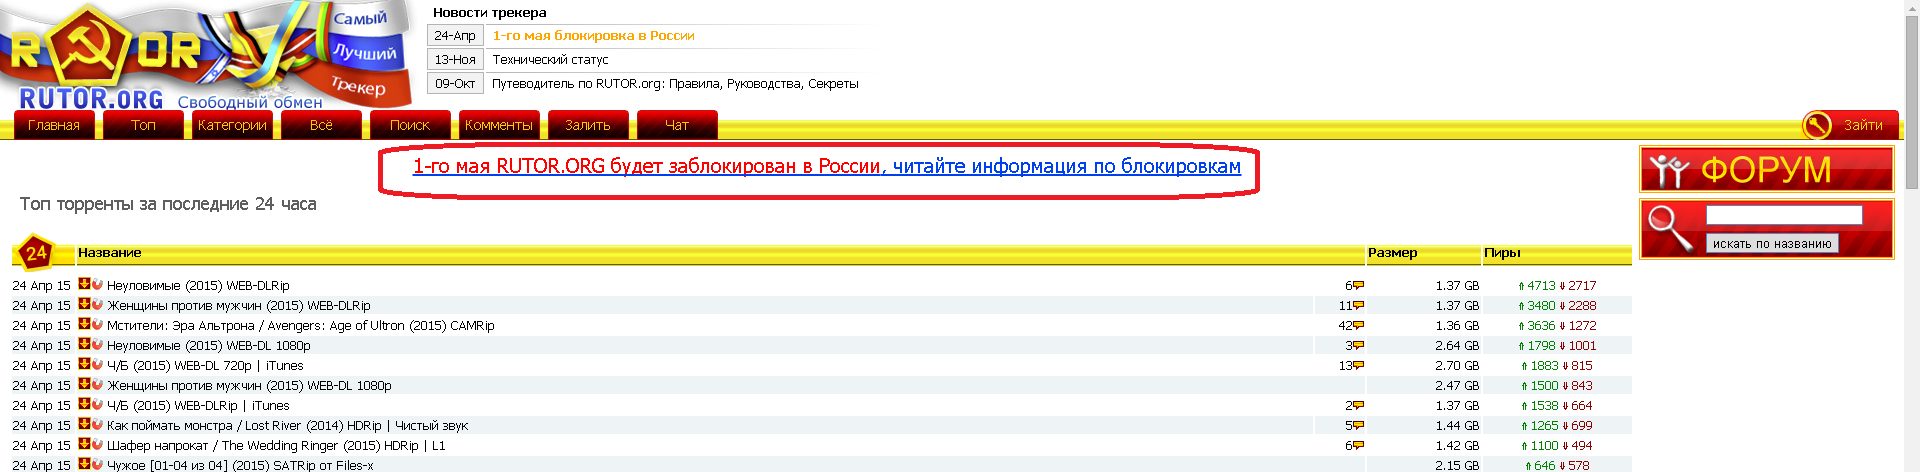
Task: Open the 42 comments on Мстители: Эра Альтрона
Action: (1351, 326)
